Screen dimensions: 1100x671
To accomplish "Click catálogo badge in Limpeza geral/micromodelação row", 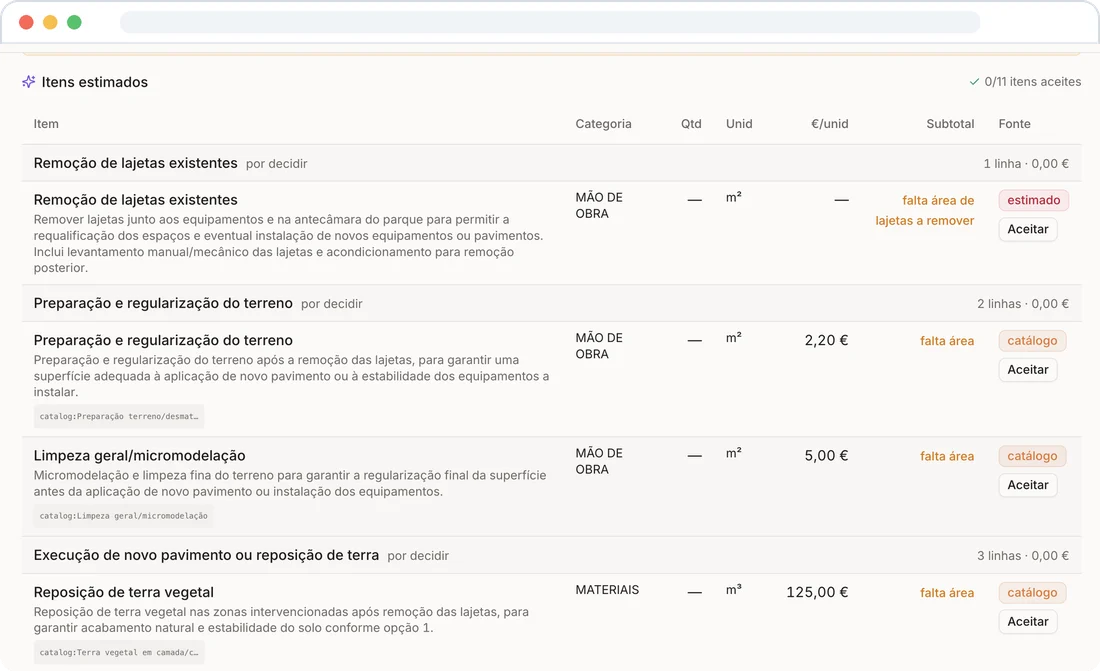I will click(1032, 456).
